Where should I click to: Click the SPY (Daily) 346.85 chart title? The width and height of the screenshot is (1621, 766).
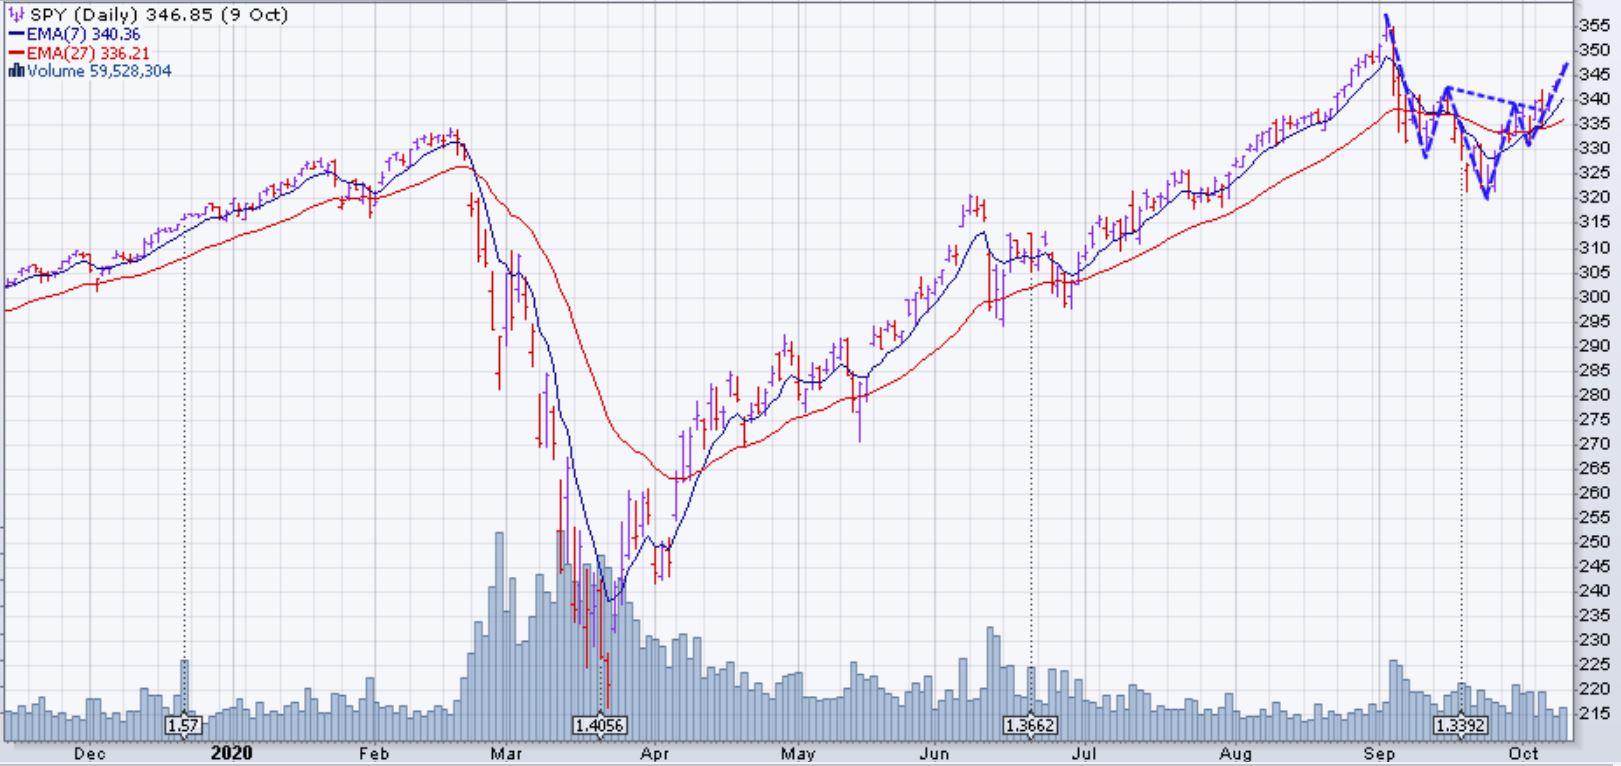point(160,15)
